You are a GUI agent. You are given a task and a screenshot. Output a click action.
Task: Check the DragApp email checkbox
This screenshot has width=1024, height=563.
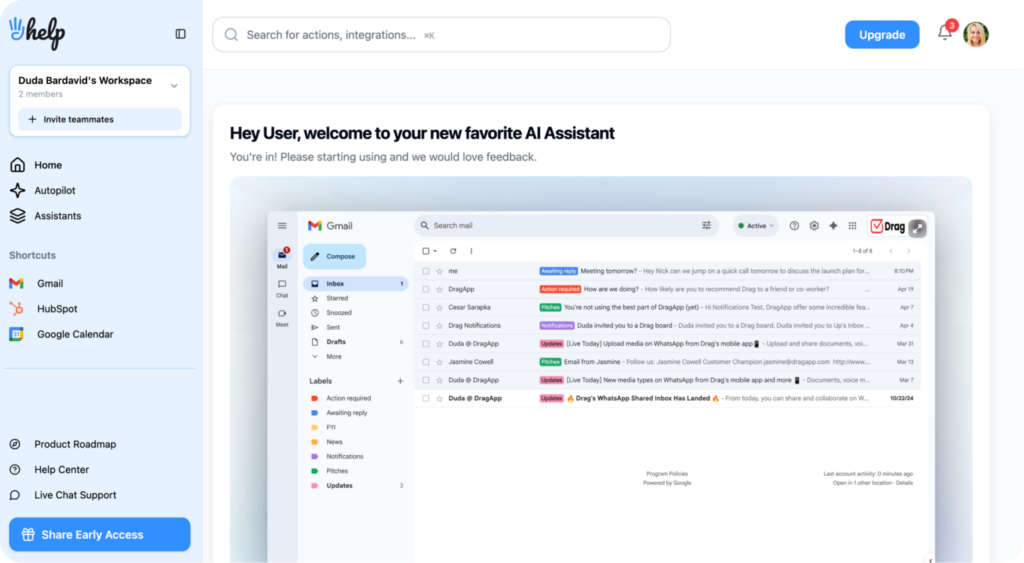426,289
